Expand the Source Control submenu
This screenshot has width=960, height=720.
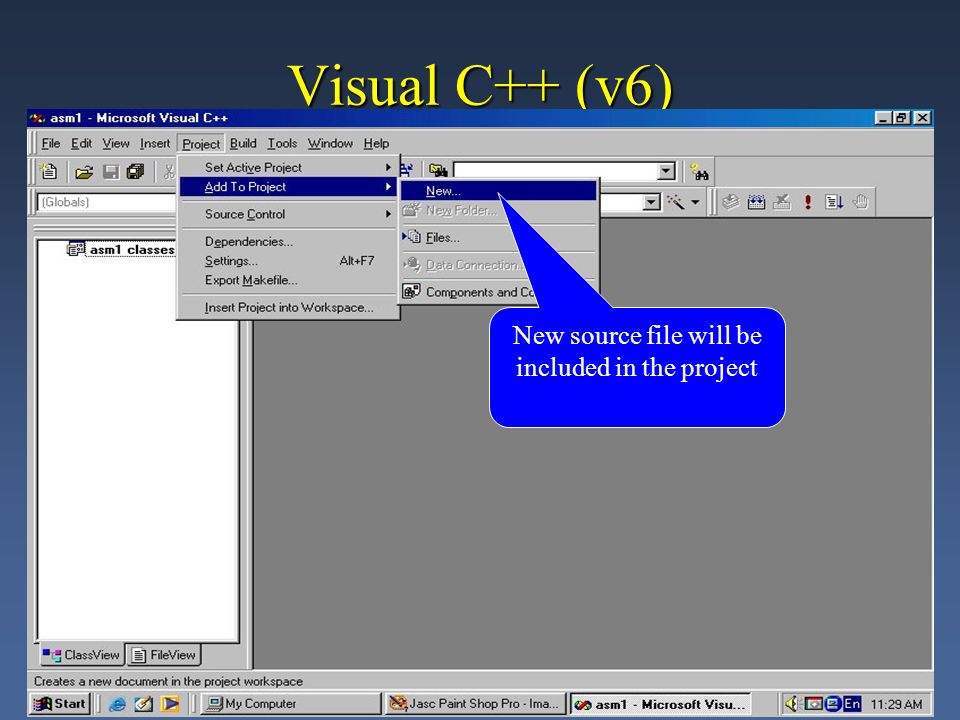287,214
